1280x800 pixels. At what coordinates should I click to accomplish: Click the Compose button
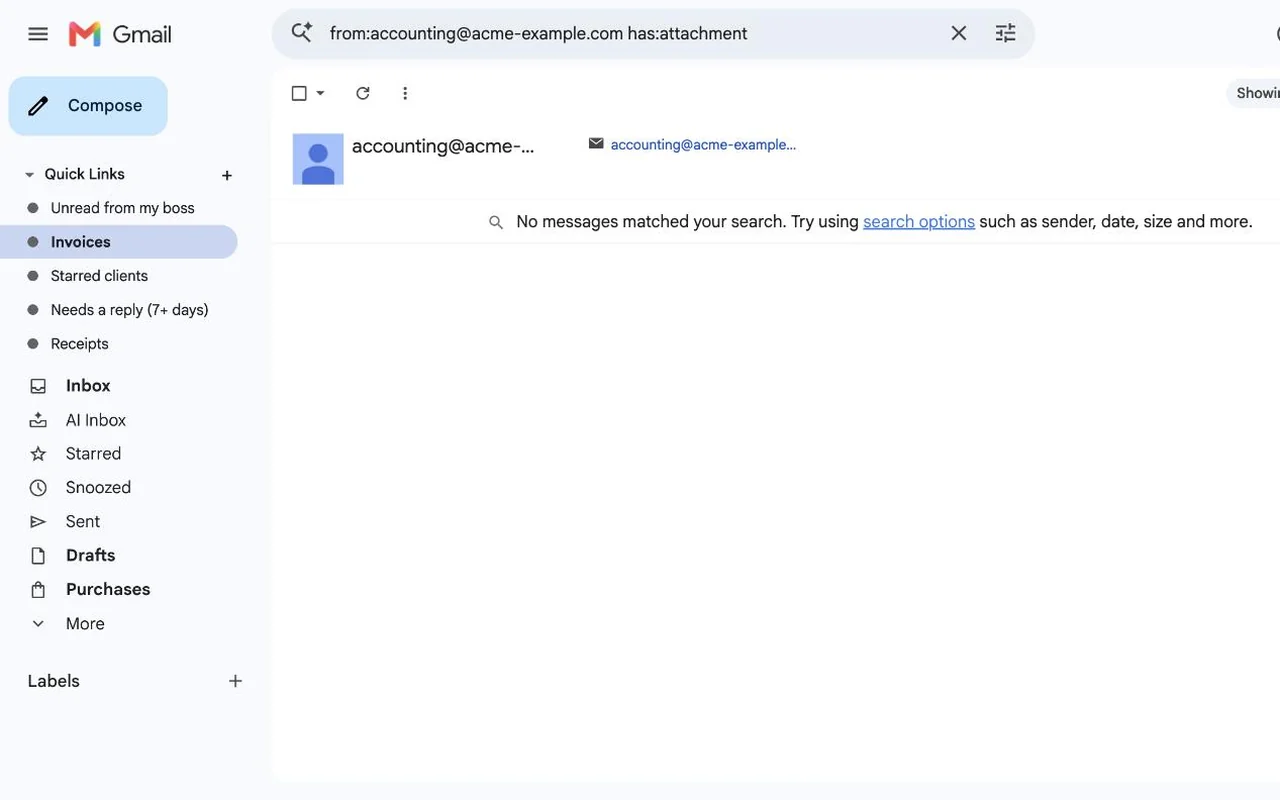(x=88, y=106)
